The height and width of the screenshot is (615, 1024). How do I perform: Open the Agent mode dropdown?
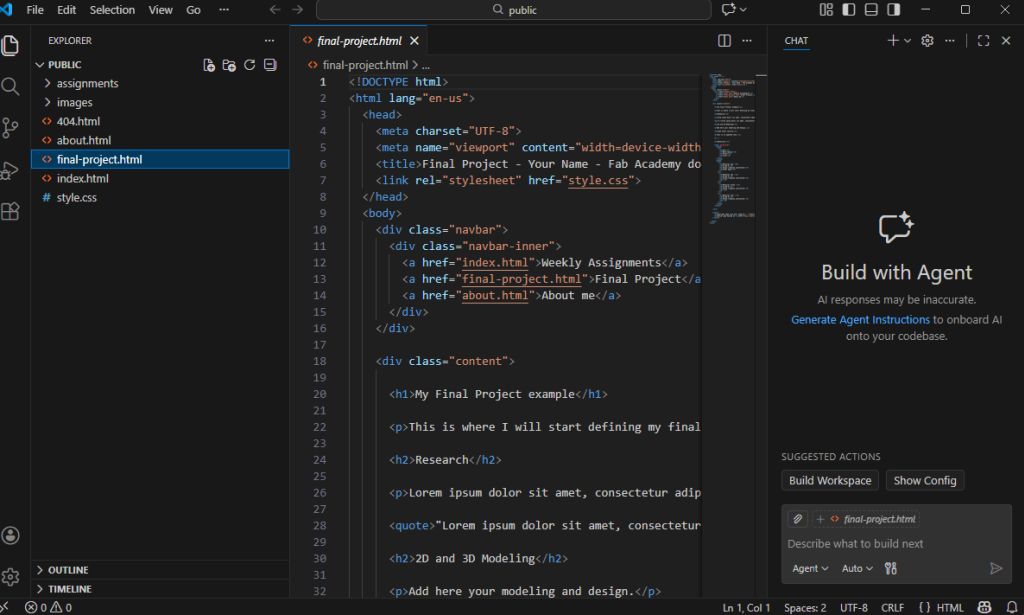810,568
